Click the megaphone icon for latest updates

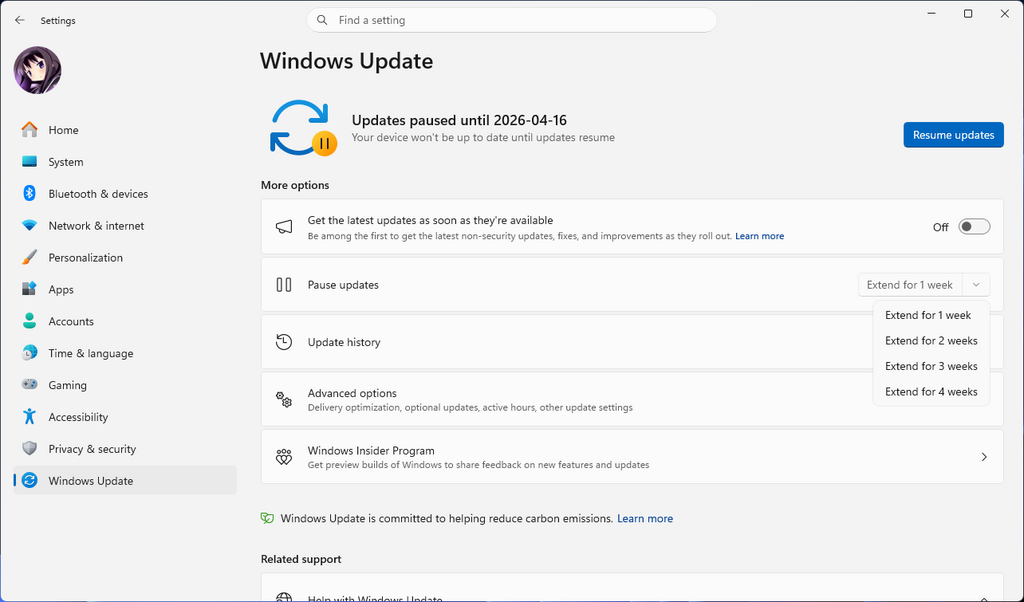(284, 227)
